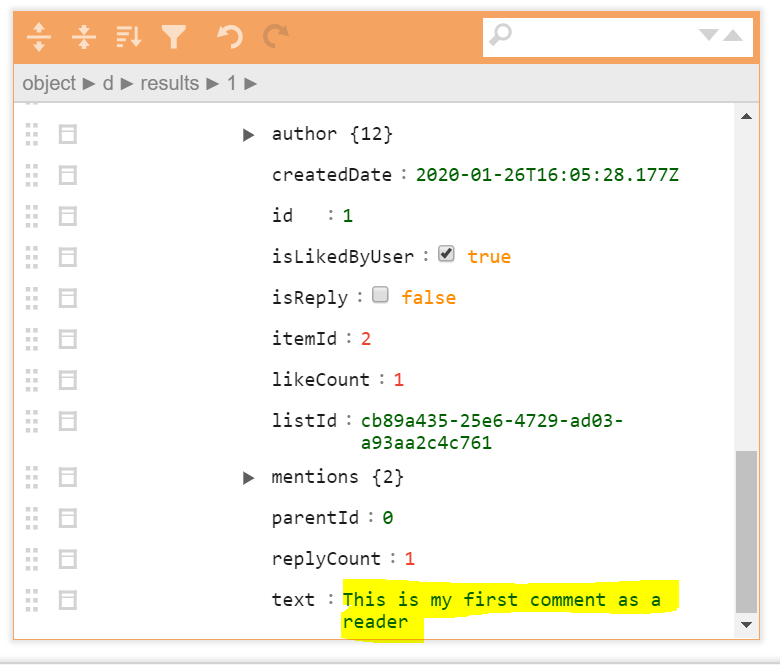This screenshot has width=780, height=665.
Task: Click the vertical scrollbar thumb
Action: pos(746,530)
